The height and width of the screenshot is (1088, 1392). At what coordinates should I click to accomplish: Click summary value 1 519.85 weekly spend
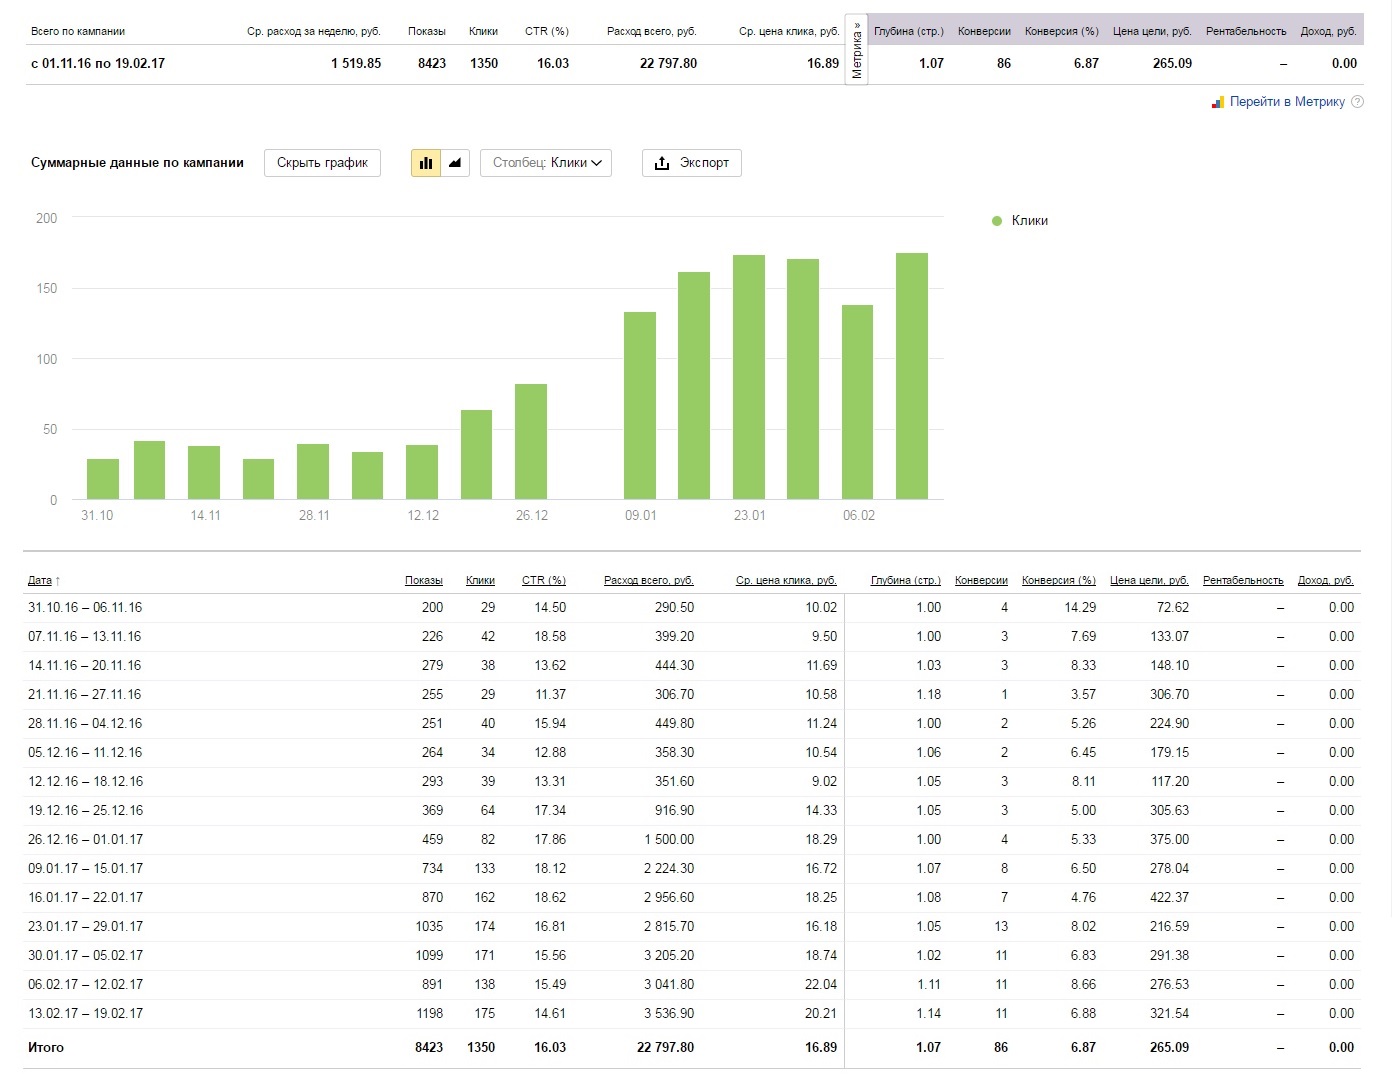[x=356, y=63]
